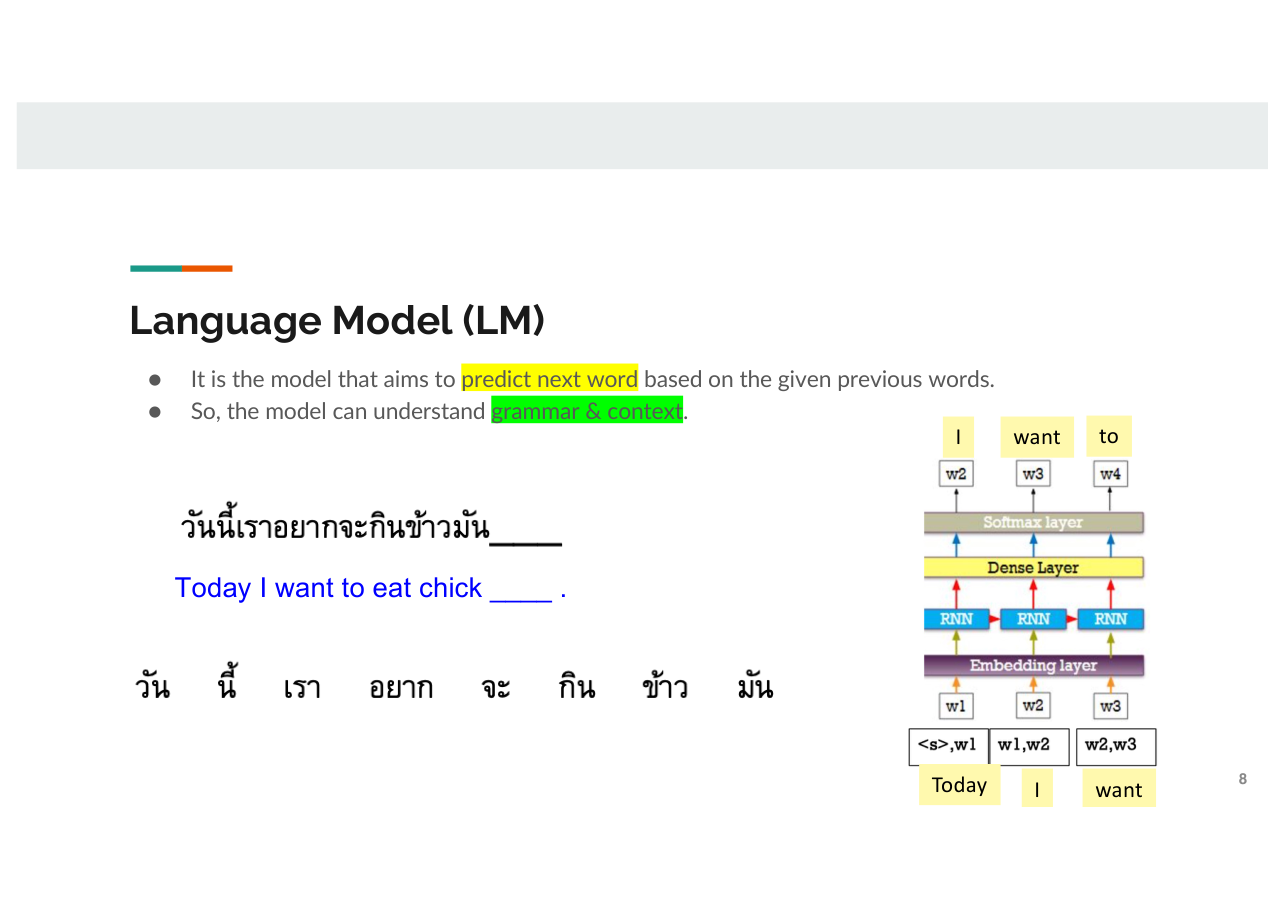Viewport: 1287px width, 910px height.
Task: Click the "w2,w3" input box
Action: [x=1116, y=746]
